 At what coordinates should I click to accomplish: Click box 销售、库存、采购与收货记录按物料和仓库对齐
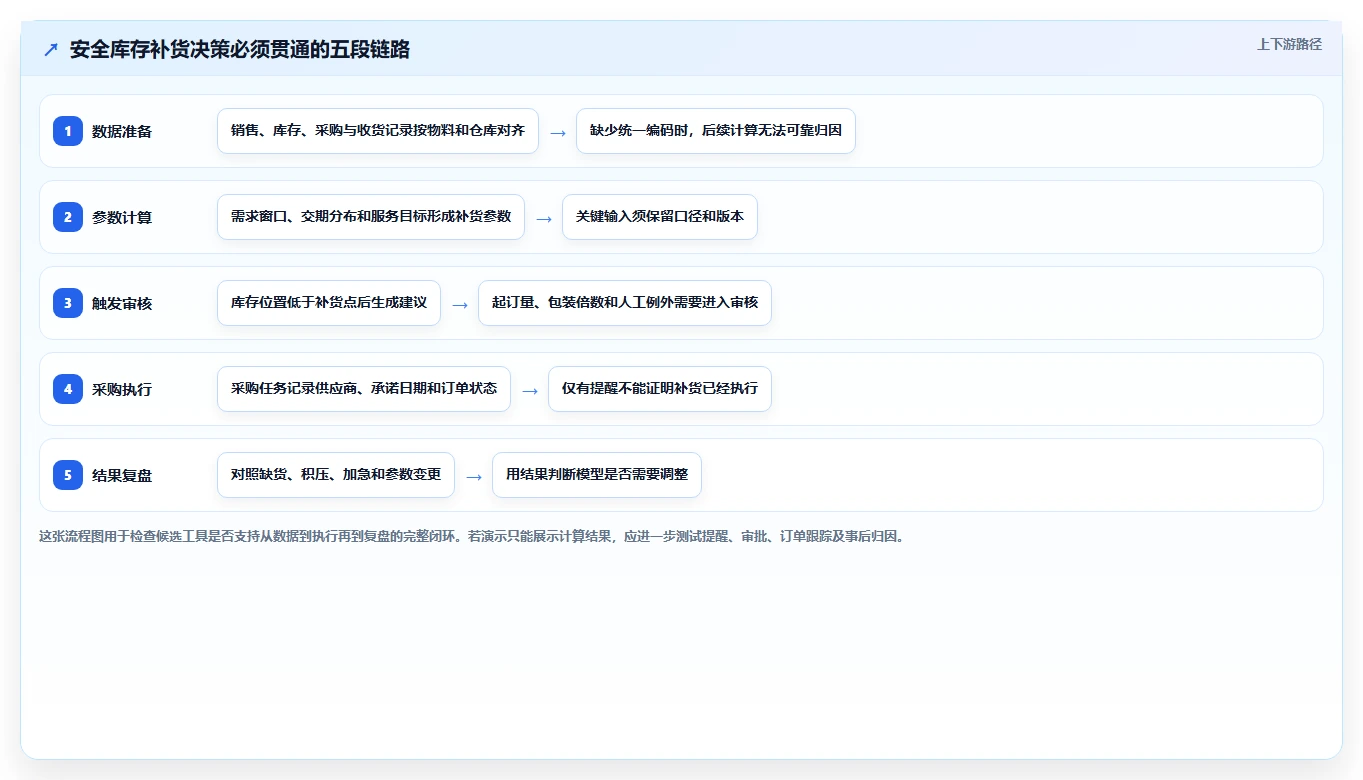click(x=378, y=131)
